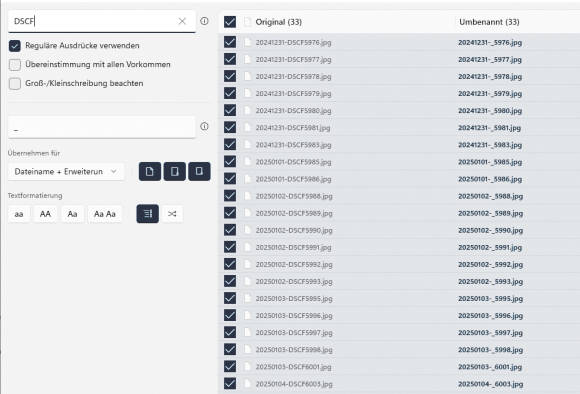Click the 'Umbenannt (33)' column header

489,22
